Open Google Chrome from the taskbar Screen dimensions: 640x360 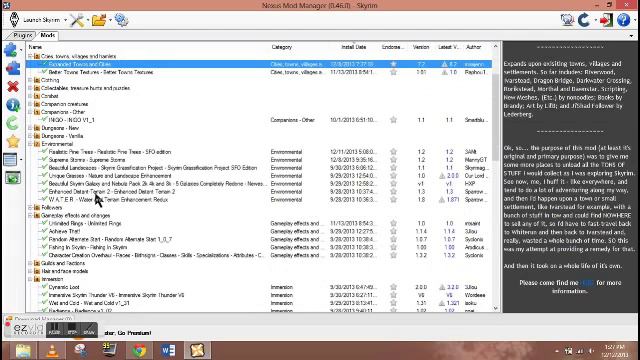click(139, 351)
